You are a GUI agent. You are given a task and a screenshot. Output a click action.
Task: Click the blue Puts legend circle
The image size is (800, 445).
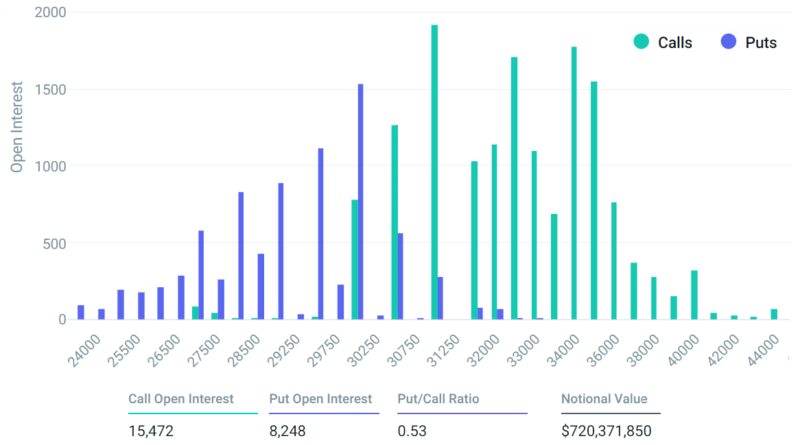729,42
